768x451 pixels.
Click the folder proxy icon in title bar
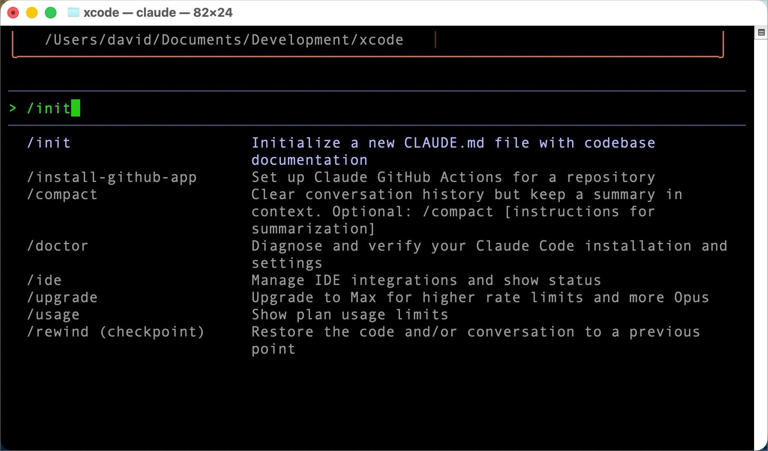pos(73,13)
